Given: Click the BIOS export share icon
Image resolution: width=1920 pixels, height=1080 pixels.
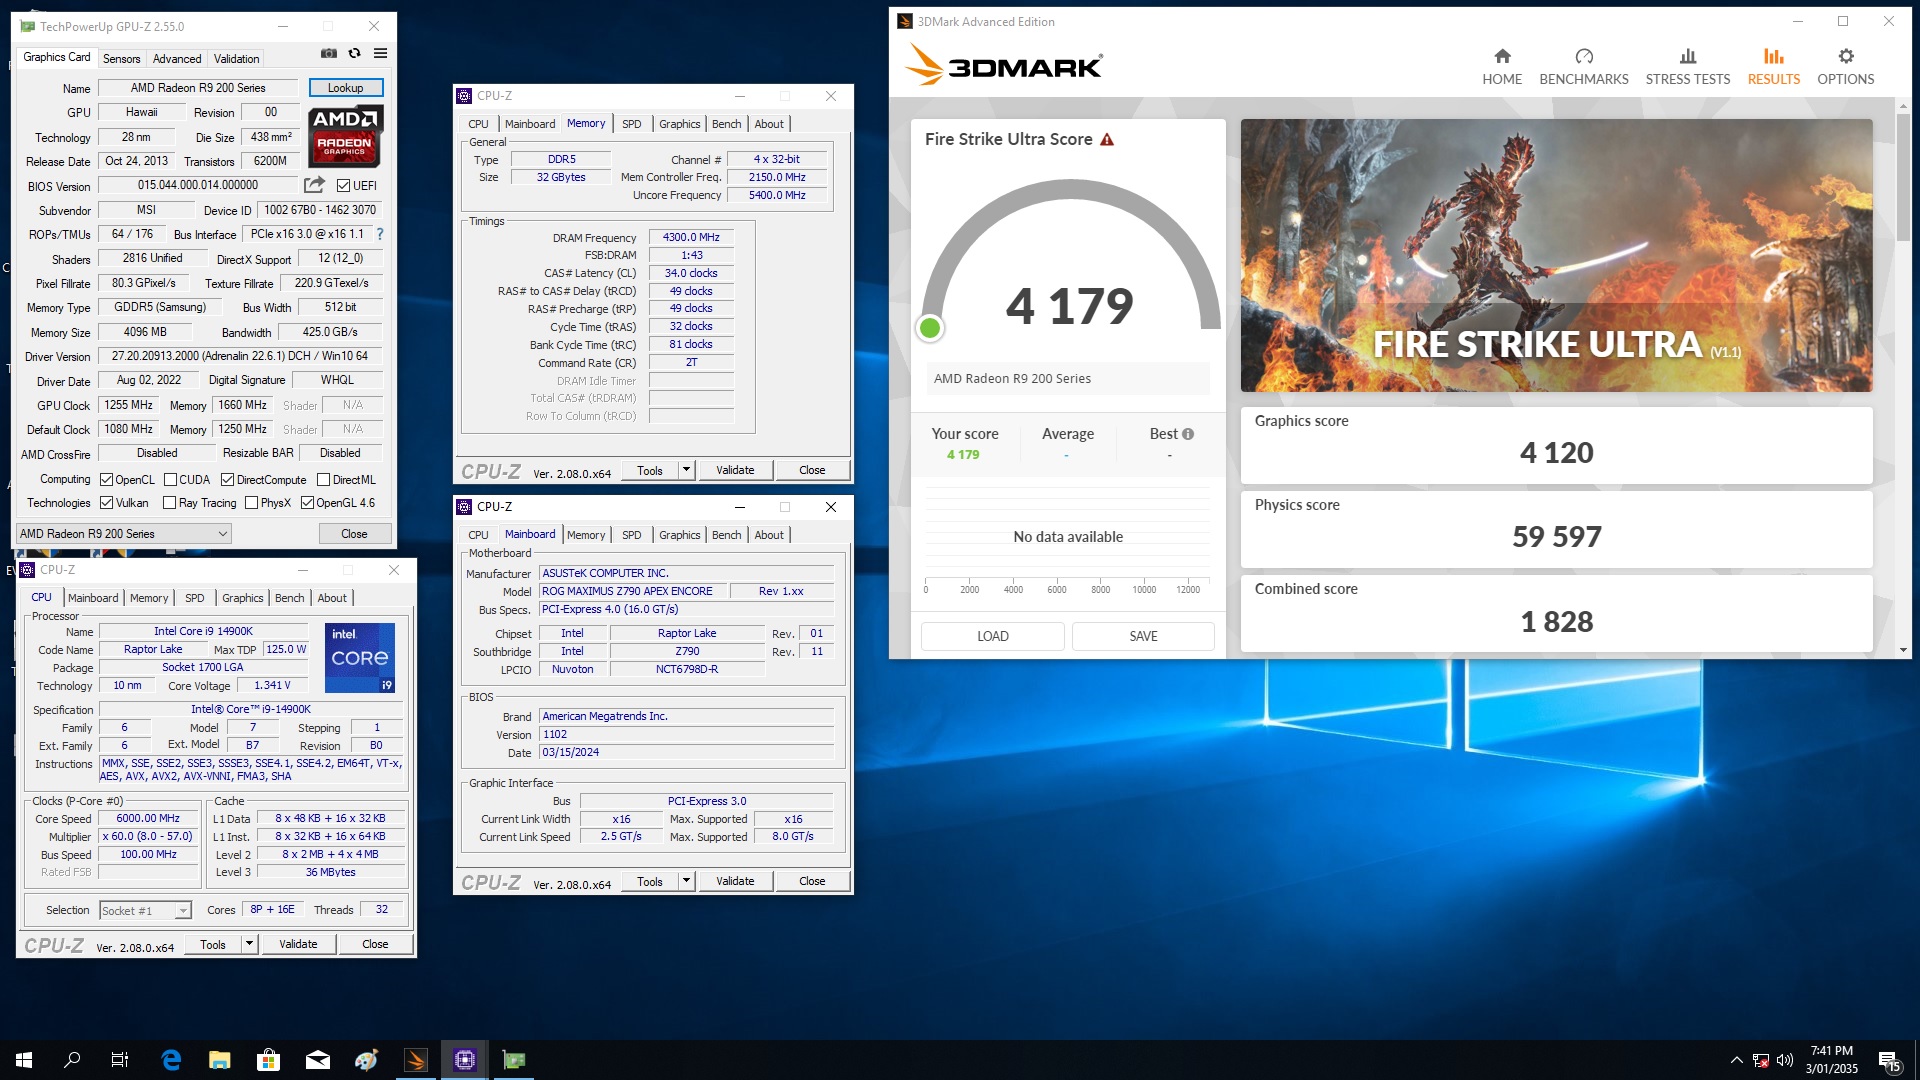Looking at the screenshot, I should point(314,185).
